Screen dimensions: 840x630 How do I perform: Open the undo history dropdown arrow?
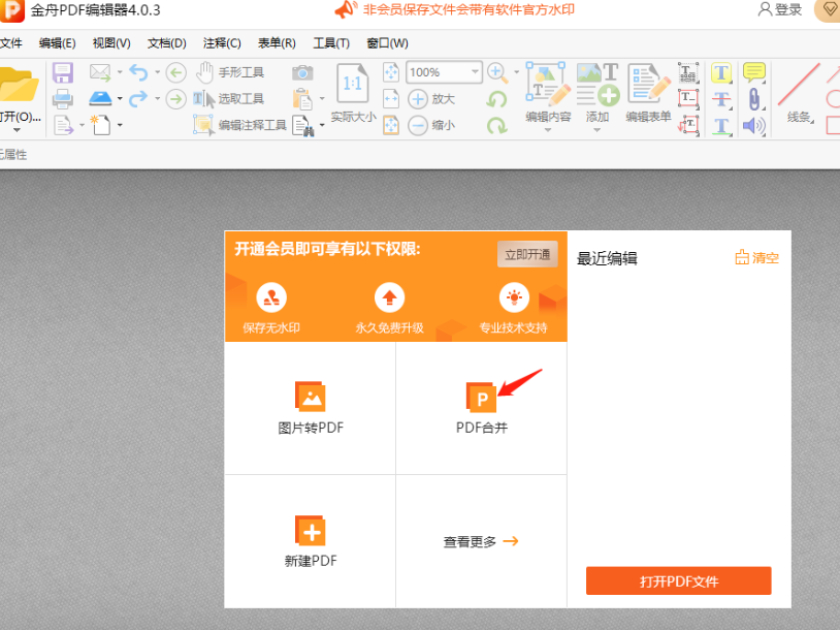pyautogui.click(x=158, y=72)
